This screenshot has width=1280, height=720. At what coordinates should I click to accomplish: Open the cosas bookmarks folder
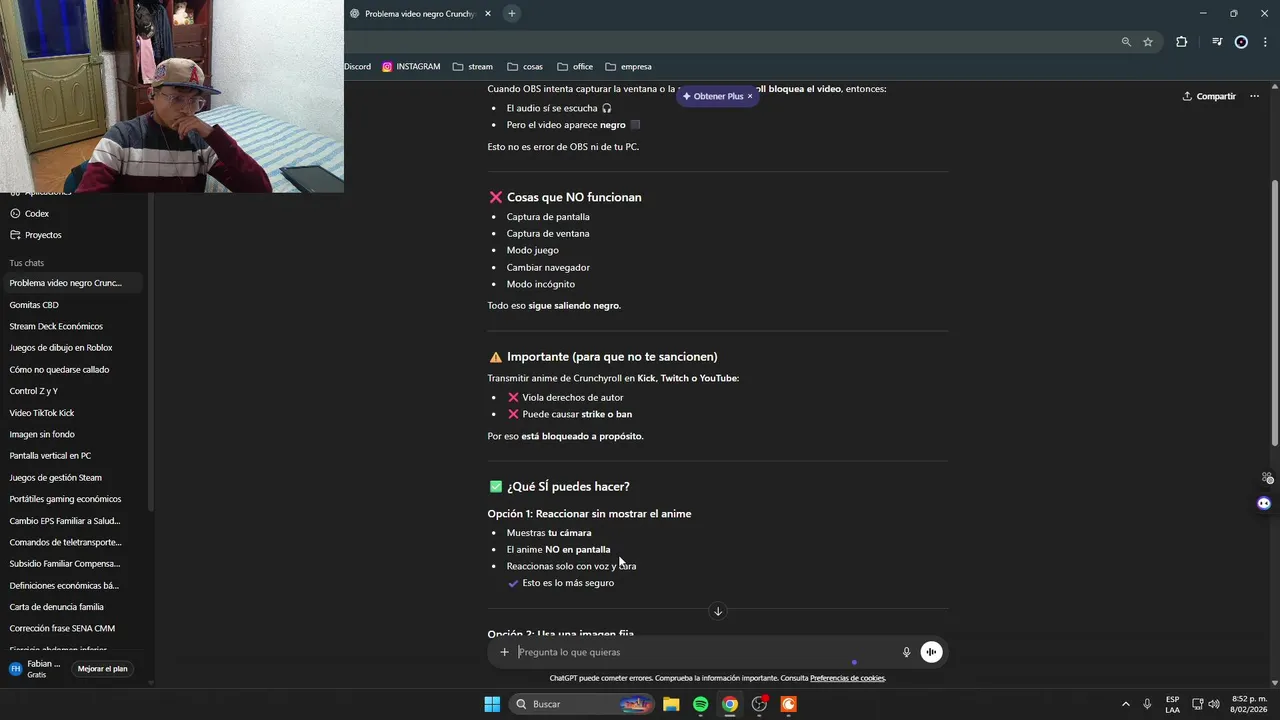click(525, 67)
